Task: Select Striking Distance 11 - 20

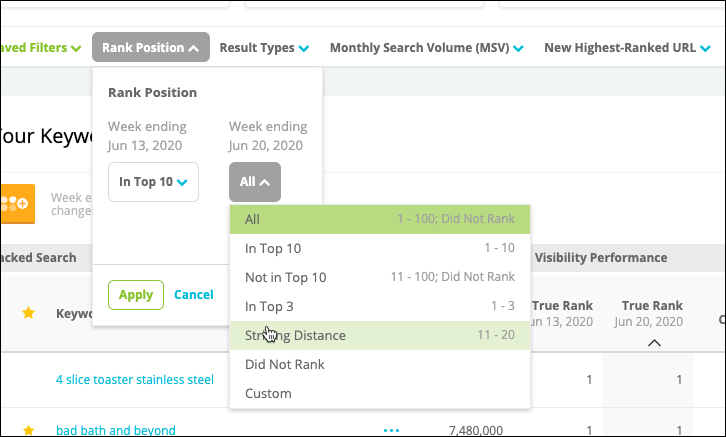Action: (380, 335)
